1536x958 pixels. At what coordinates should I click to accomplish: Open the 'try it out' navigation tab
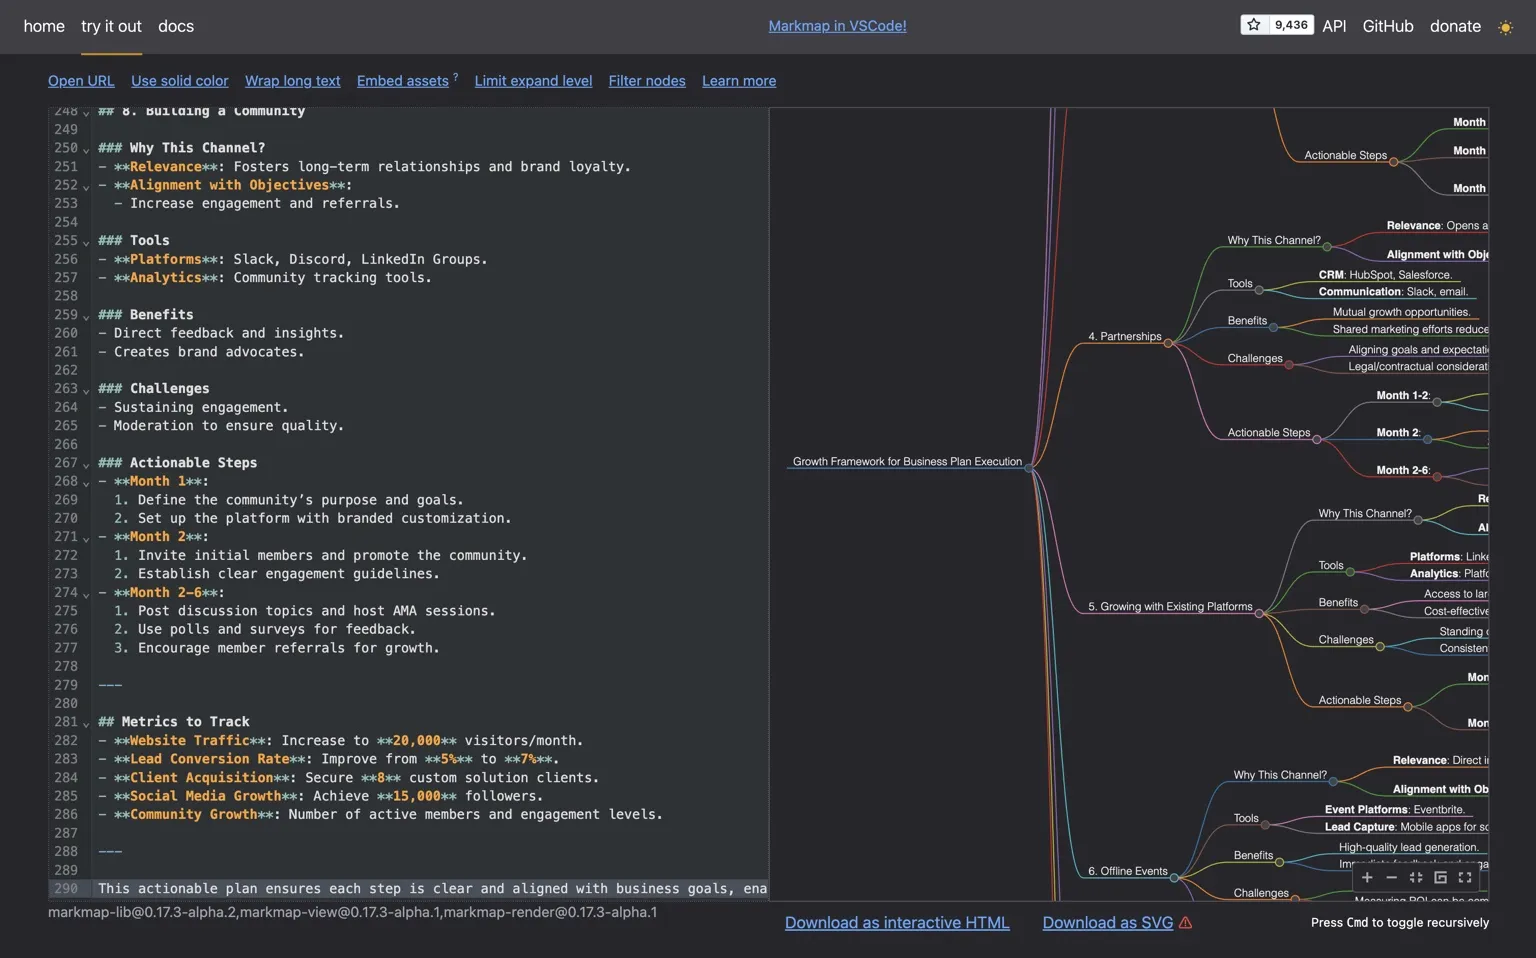[111, 26]
